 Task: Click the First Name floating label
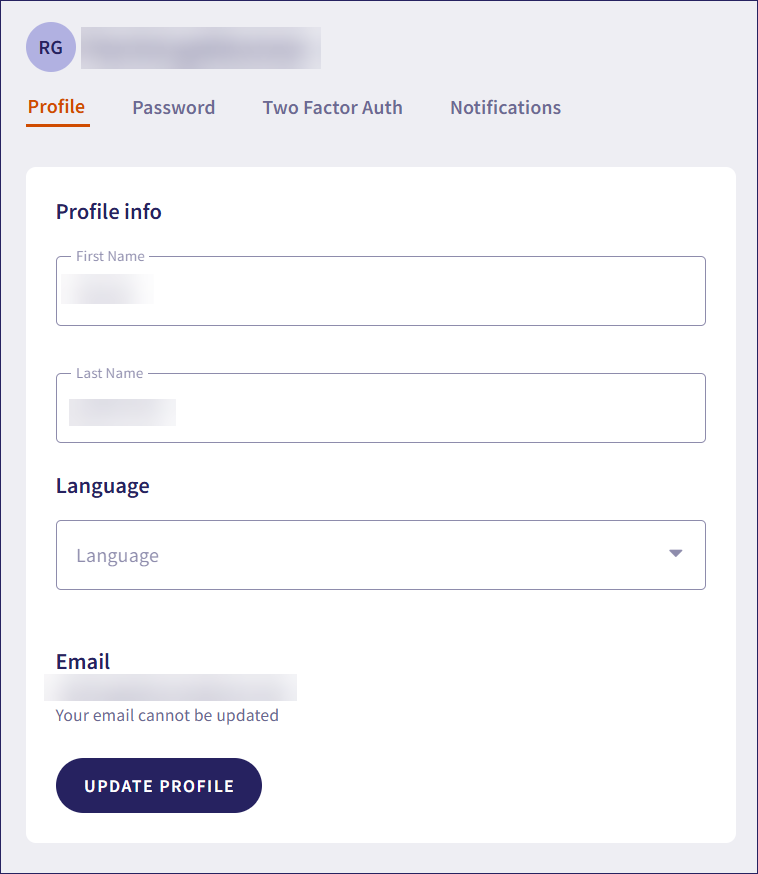click(x=110, y=257)
